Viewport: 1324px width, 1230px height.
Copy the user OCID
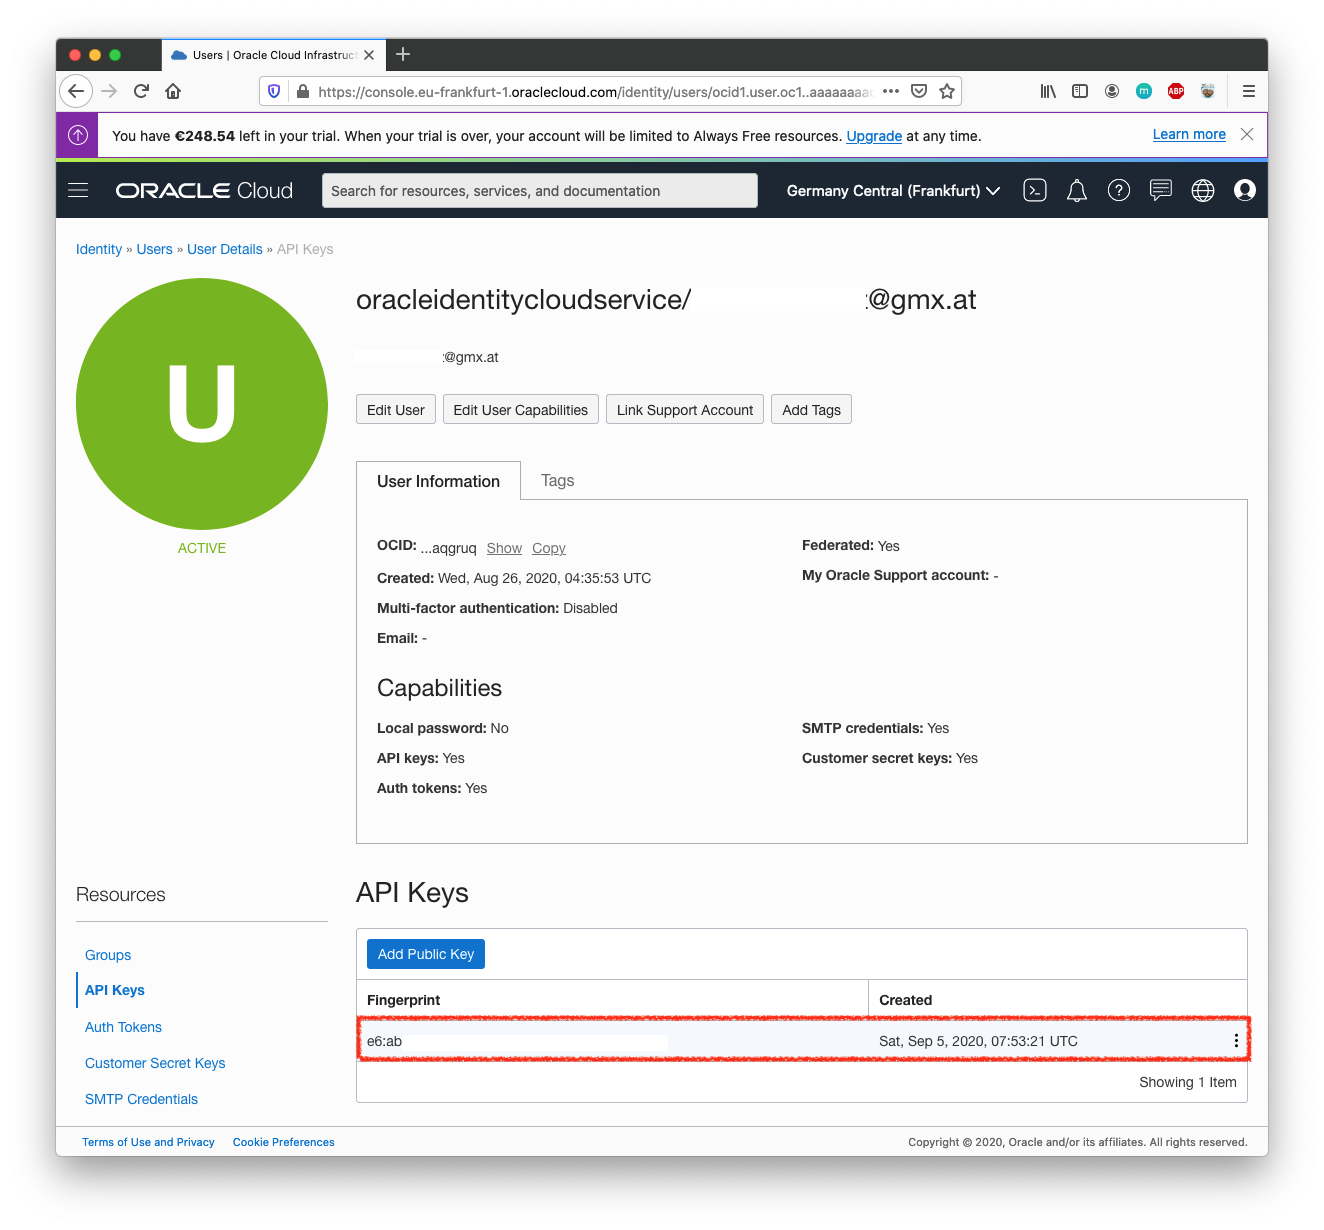click(x=549, y=548)
